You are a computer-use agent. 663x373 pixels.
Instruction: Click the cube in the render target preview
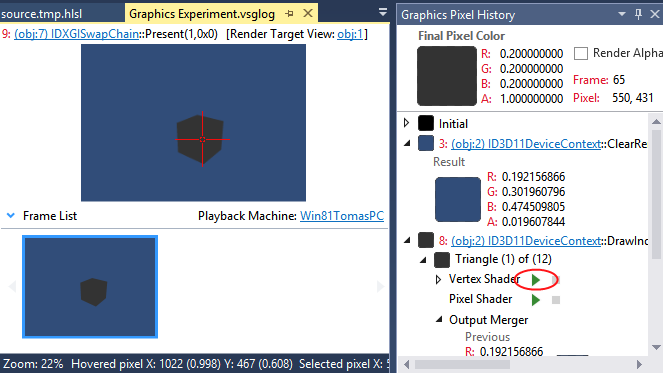coord(200,139)
